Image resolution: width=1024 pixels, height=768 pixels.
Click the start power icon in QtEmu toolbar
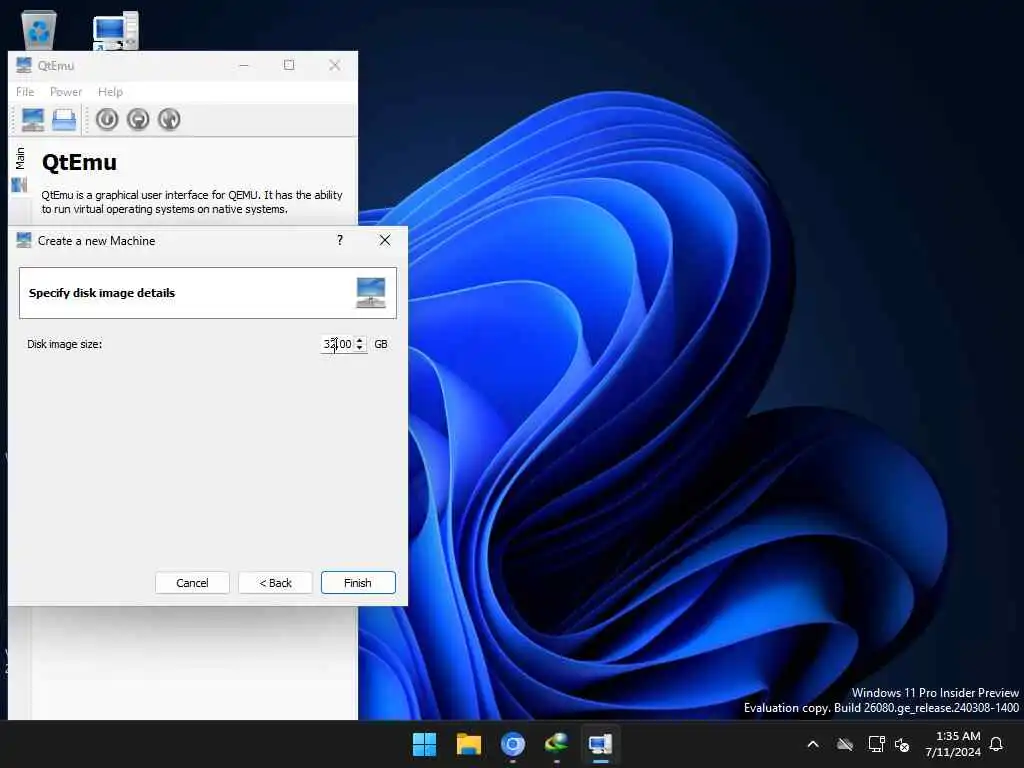107,120
